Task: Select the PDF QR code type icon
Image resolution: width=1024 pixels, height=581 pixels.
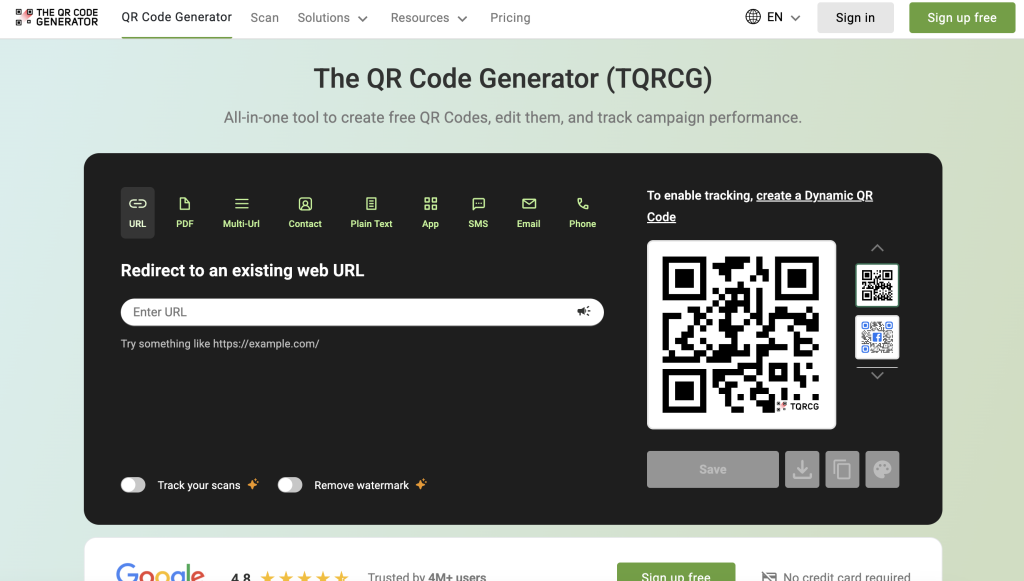Action: tap(184, 212)
